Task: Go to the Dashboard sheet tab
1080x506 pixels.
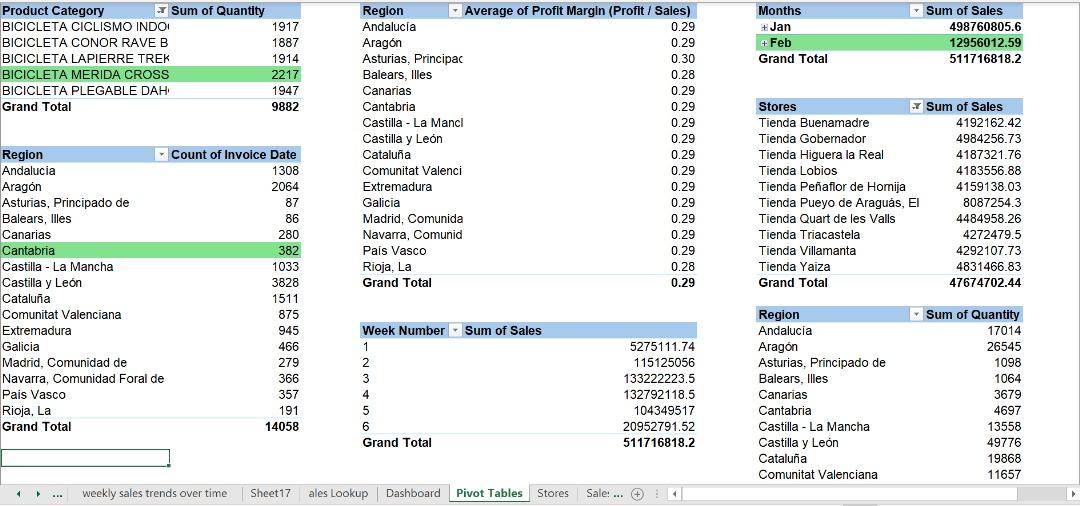Action: (413, 493)
